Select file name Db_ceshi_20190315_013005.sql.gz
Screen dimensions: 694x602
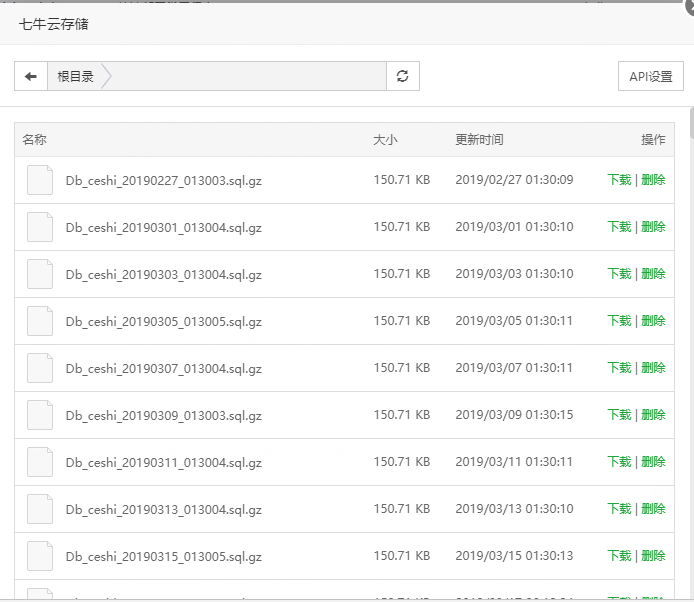[164, 556]
